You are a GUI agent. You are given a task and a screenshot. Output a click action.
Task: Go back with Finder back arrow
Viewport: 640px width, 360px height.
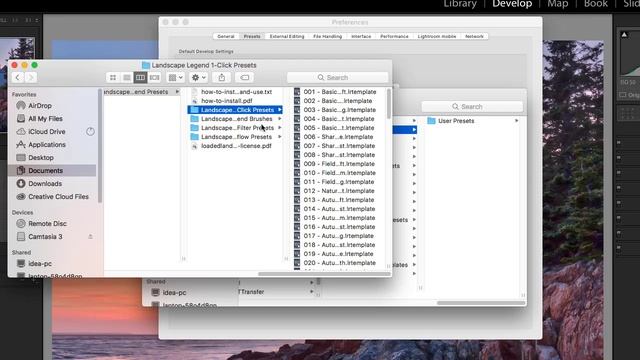pyautogui.click(x=18, y=77)
